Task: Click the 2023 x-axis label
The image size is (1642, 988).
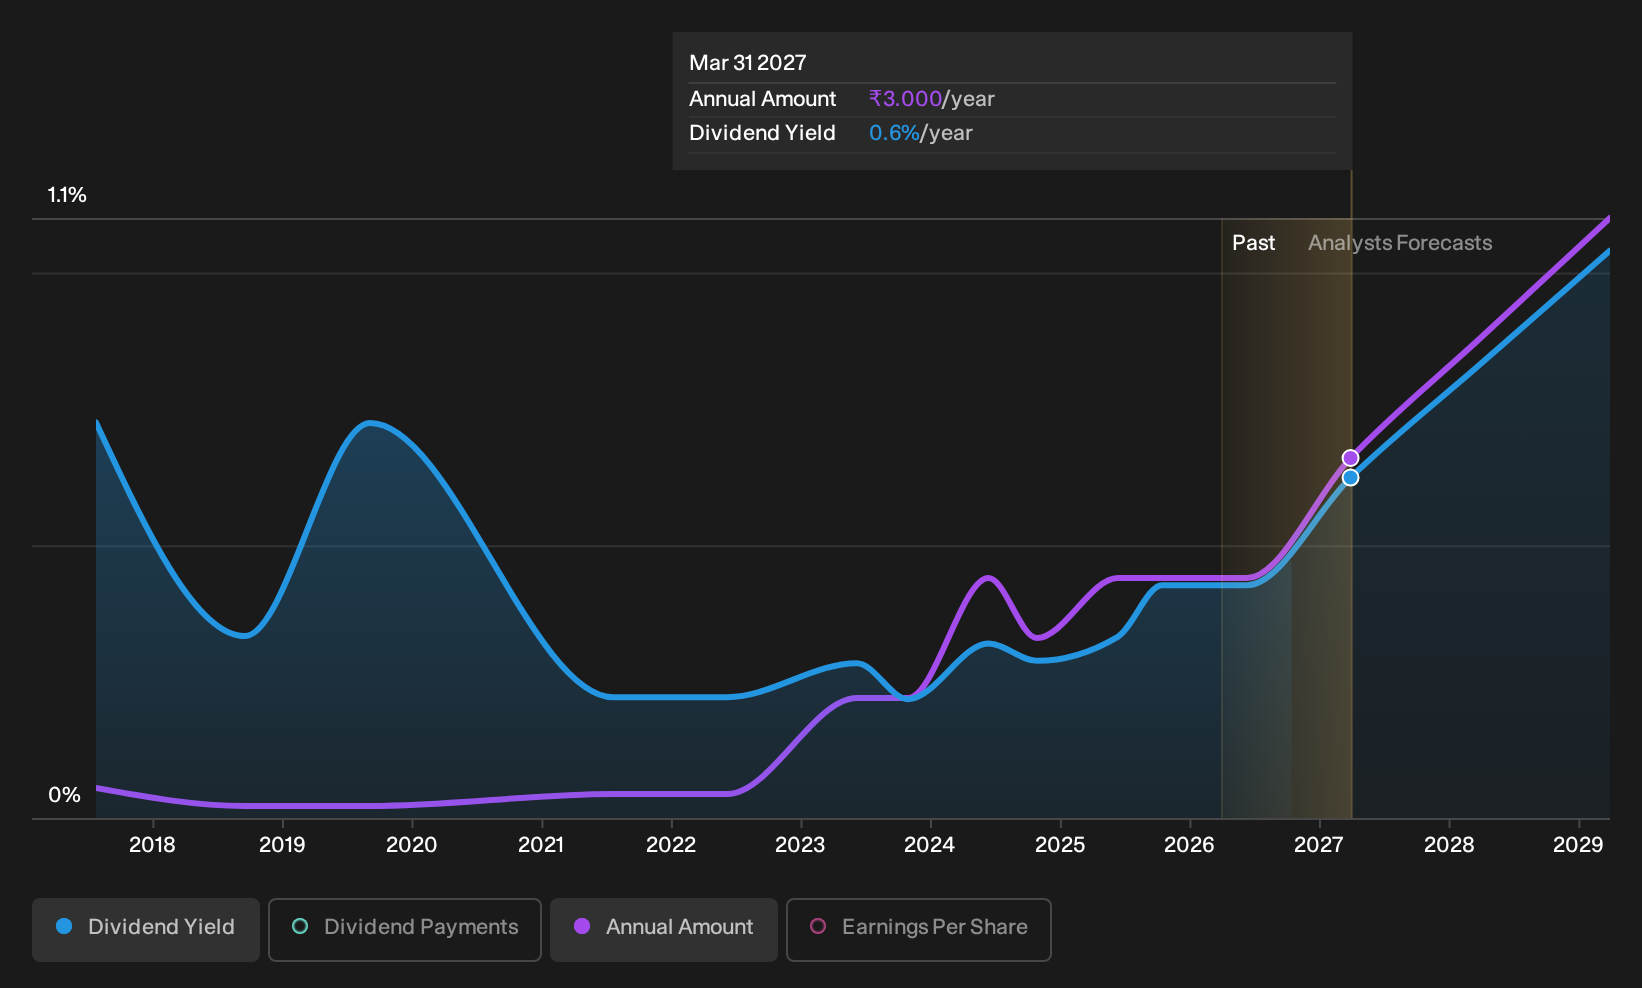Action: pyautogui.click(x=800, y=845)
